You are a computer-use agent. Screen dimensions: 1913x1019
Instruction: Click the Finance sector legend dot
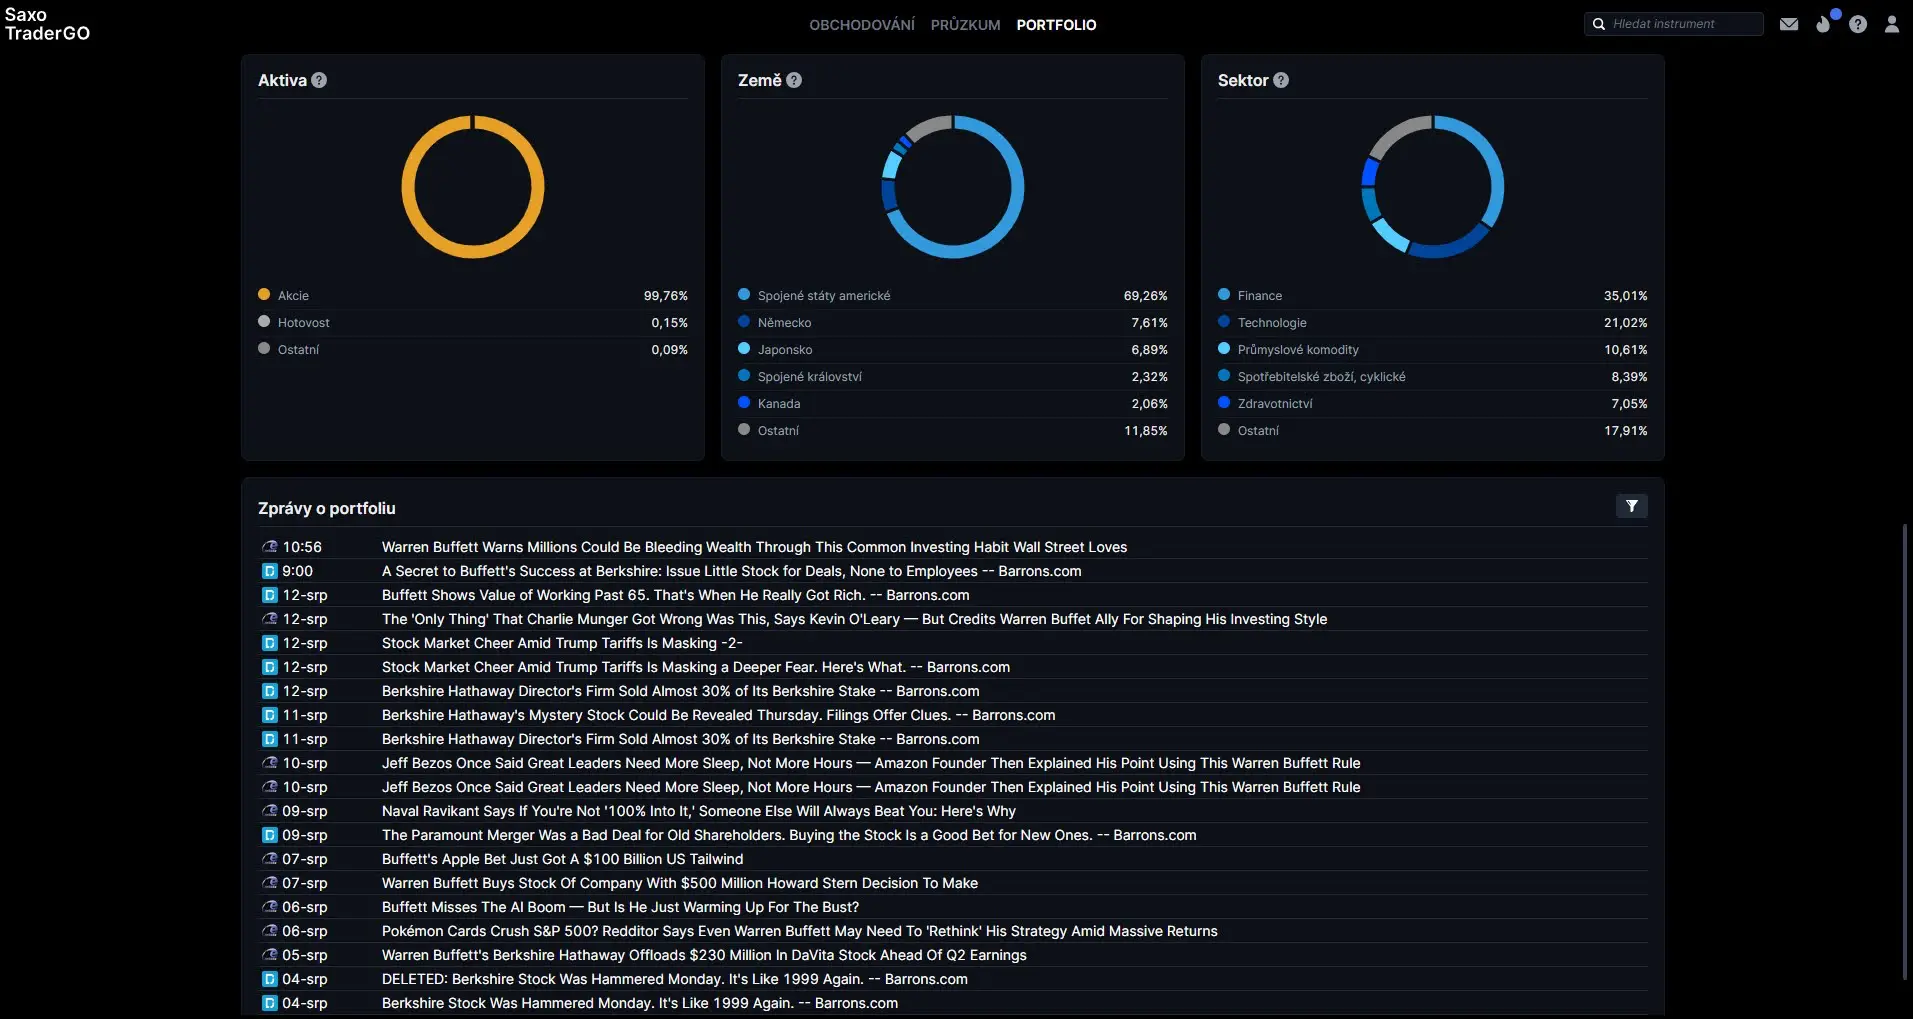[1224, 295]
